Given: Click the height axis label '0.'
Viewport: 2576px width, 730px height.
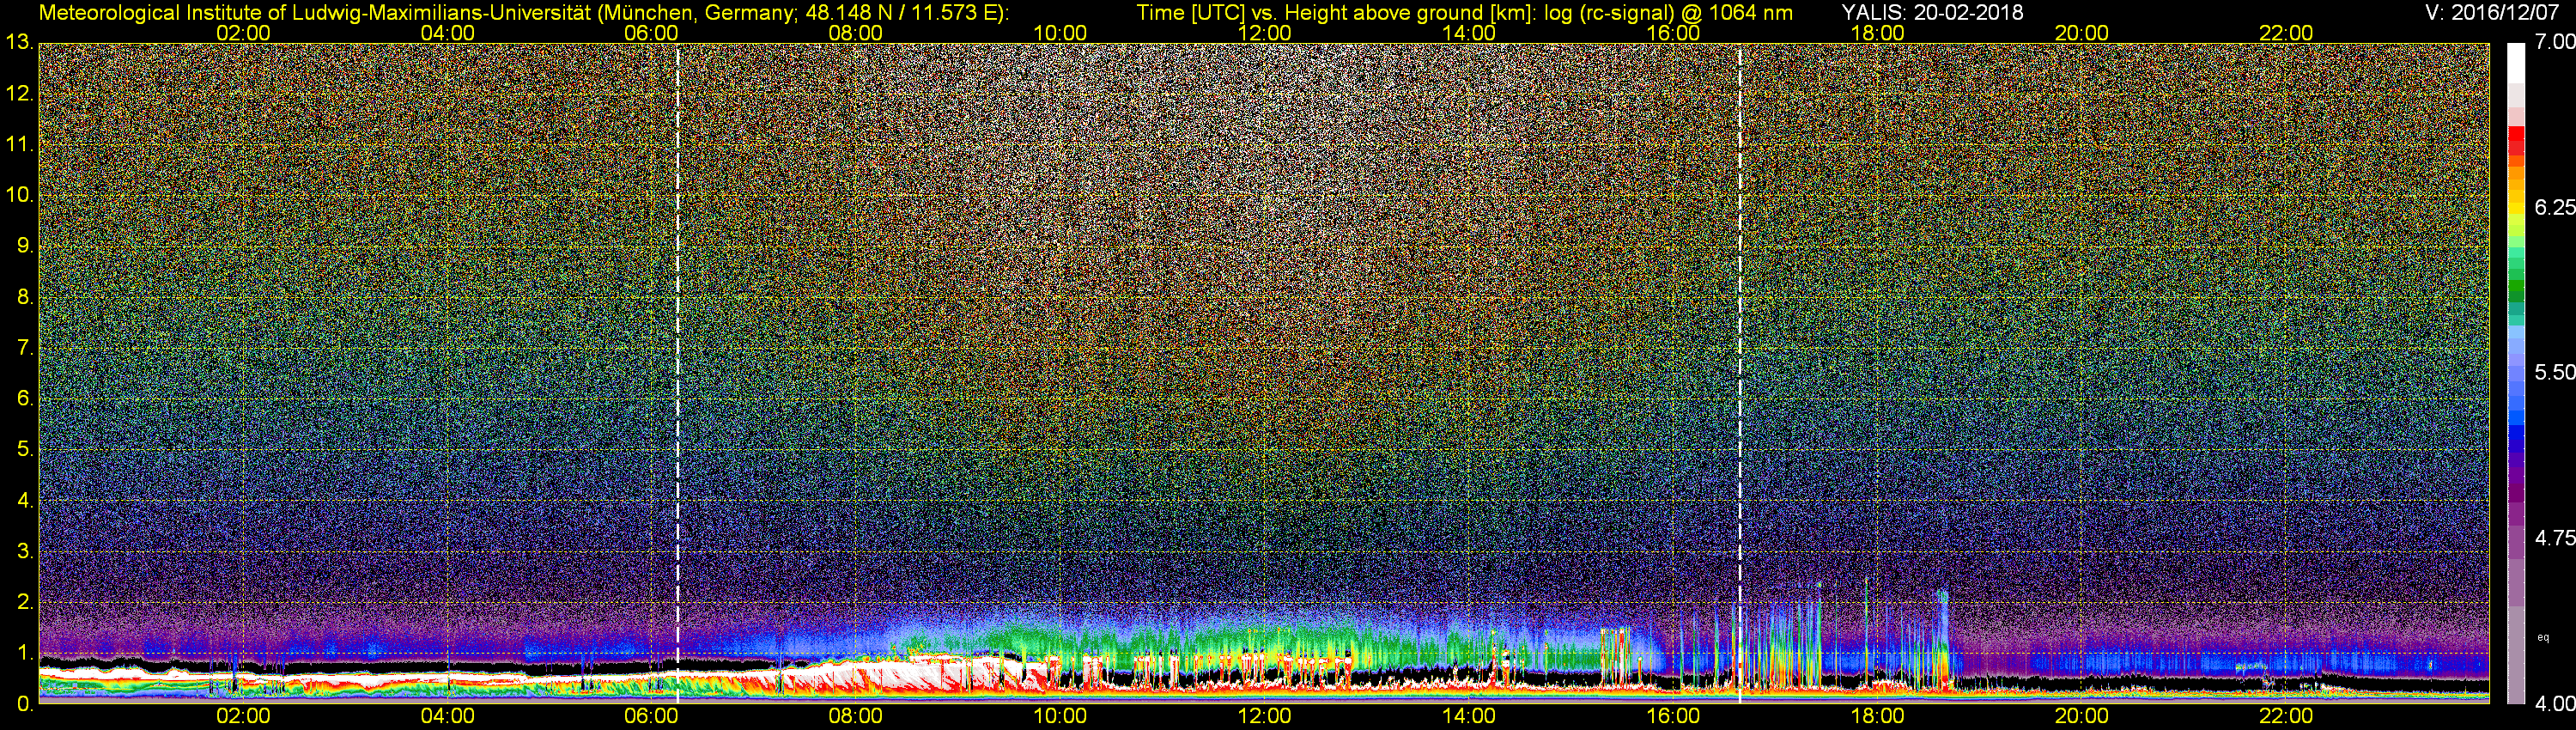Looking at the screenshot, I should click(25, 704).
